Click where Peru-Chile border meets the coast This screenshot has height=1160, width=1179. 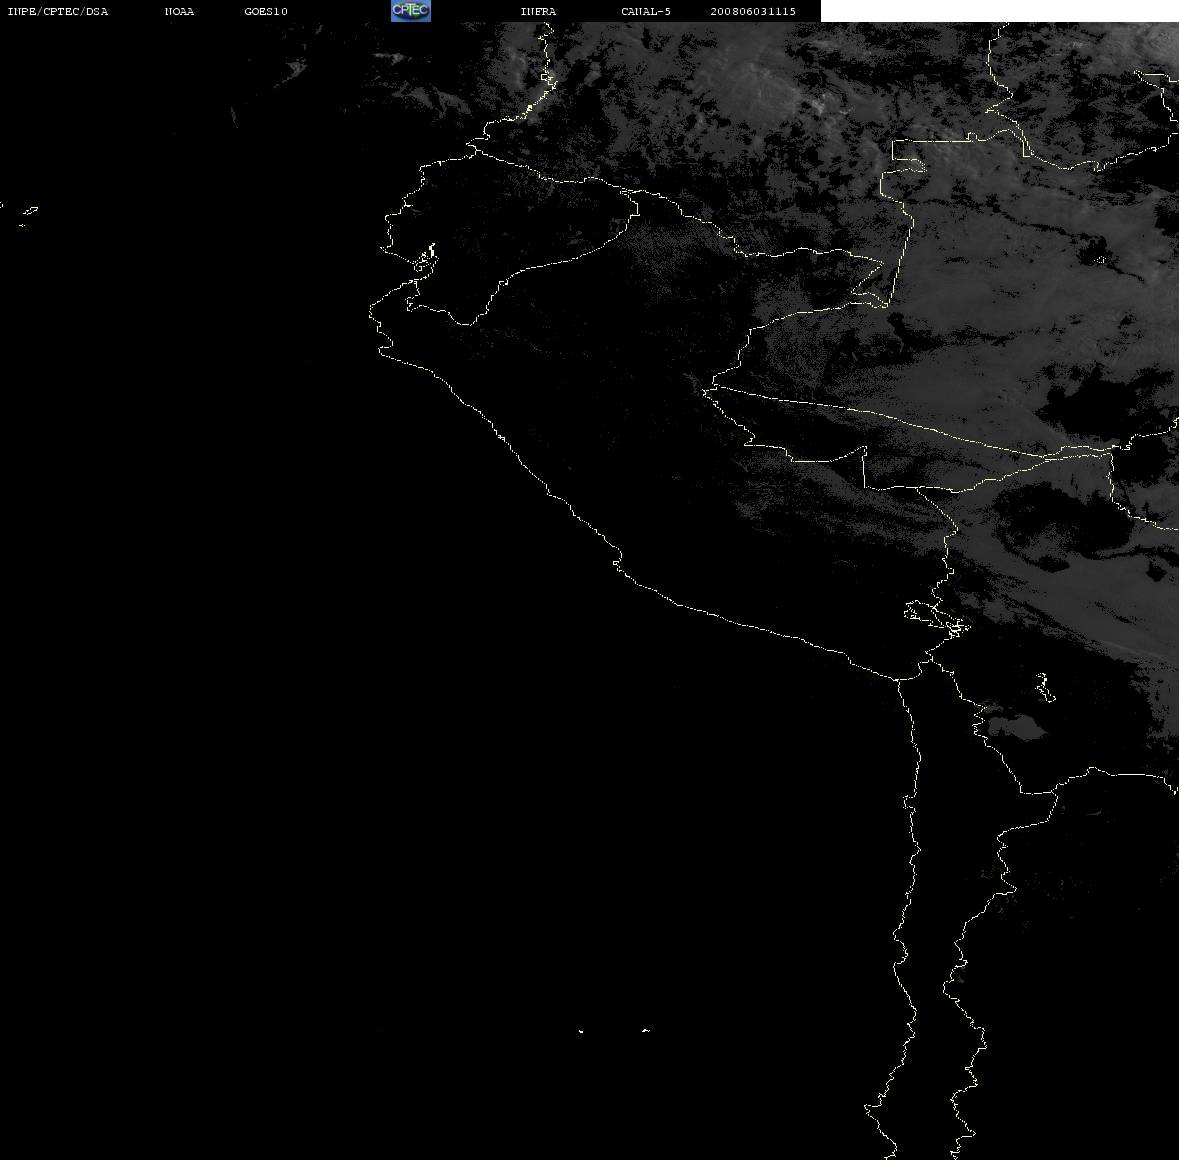(897, 679)
